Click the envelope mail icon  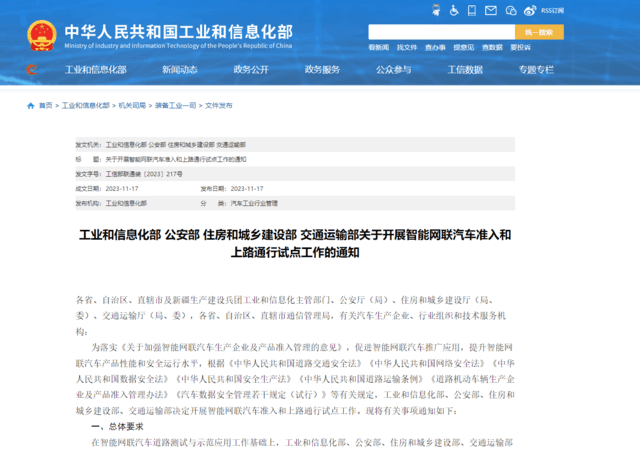click(491, 11)
